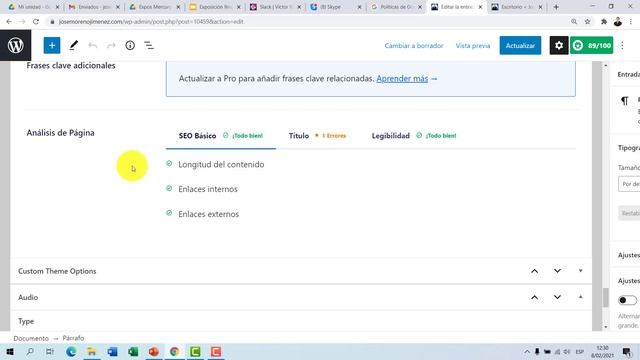
Task: Click Documento in the breadcrumb
Action: pos(31,338)
